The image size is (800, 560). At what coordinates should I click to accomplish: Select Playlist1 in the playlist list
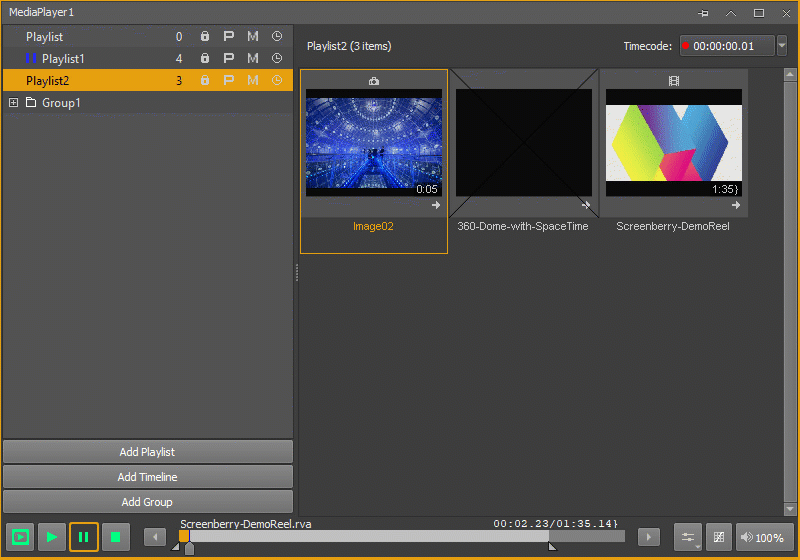63,59
